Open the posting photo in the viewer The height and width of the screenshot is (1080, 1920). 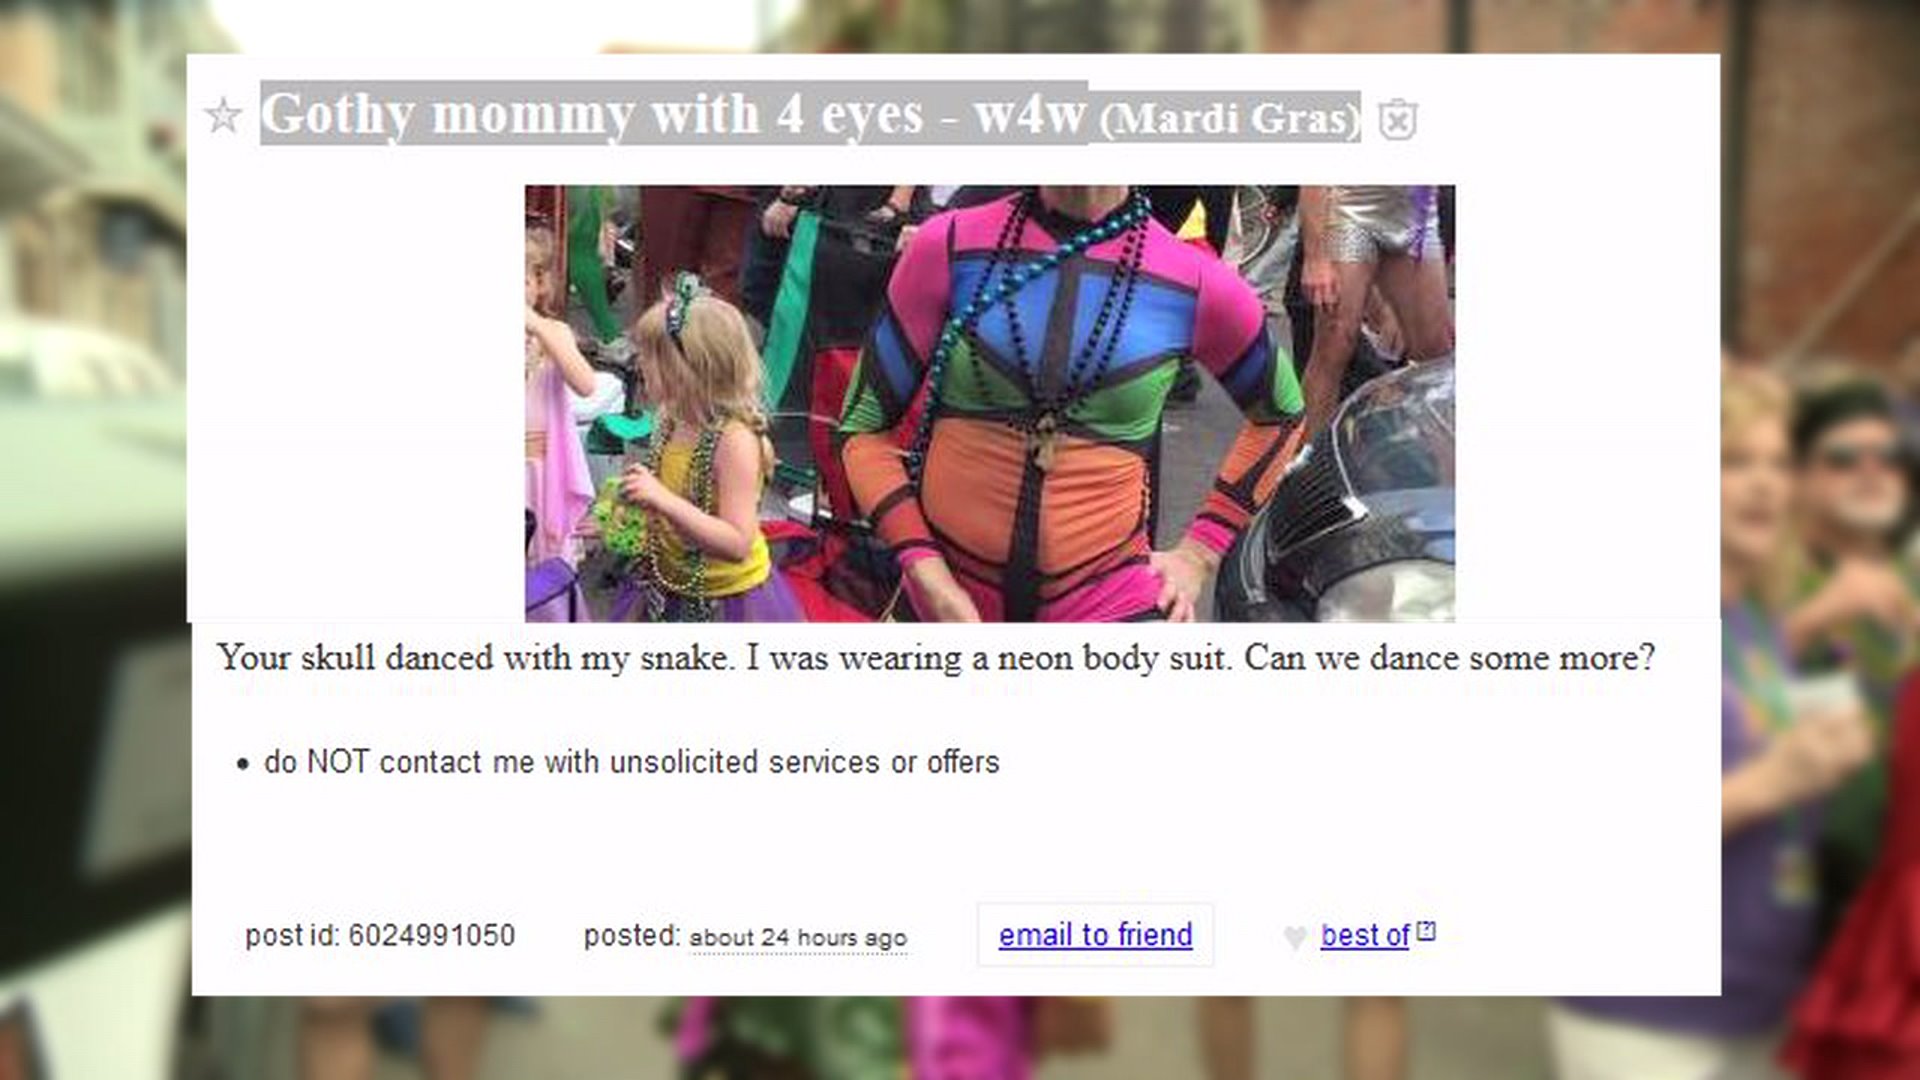tap(989, 403)
